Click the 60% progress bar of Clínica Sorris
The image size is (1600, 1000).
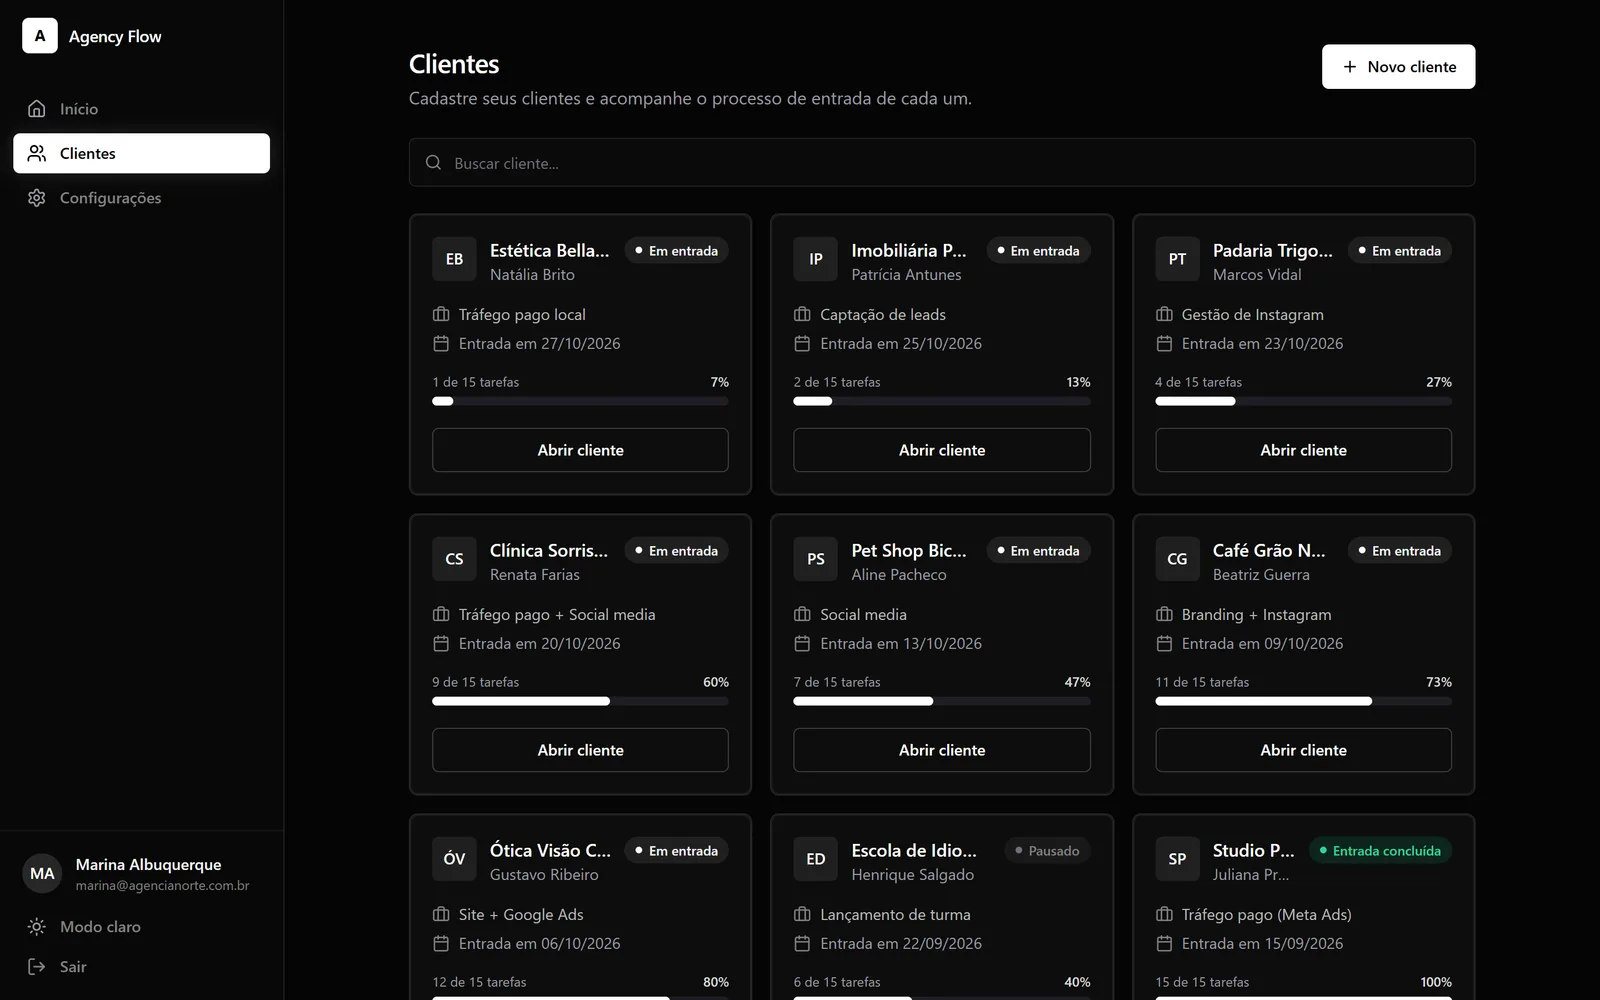point(580,701)
